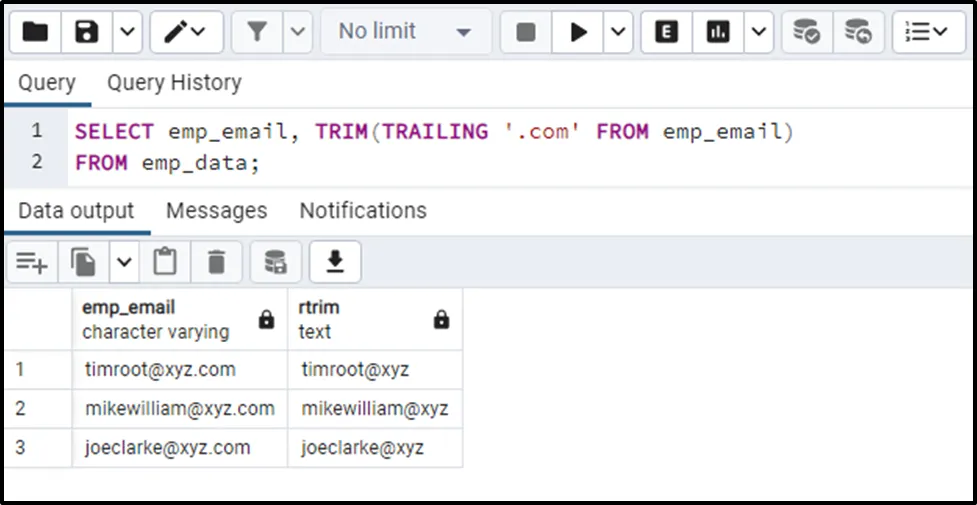The height and width of the screenshot is (505, 977).
Task: Open the Messages tab
Action: 216,211
